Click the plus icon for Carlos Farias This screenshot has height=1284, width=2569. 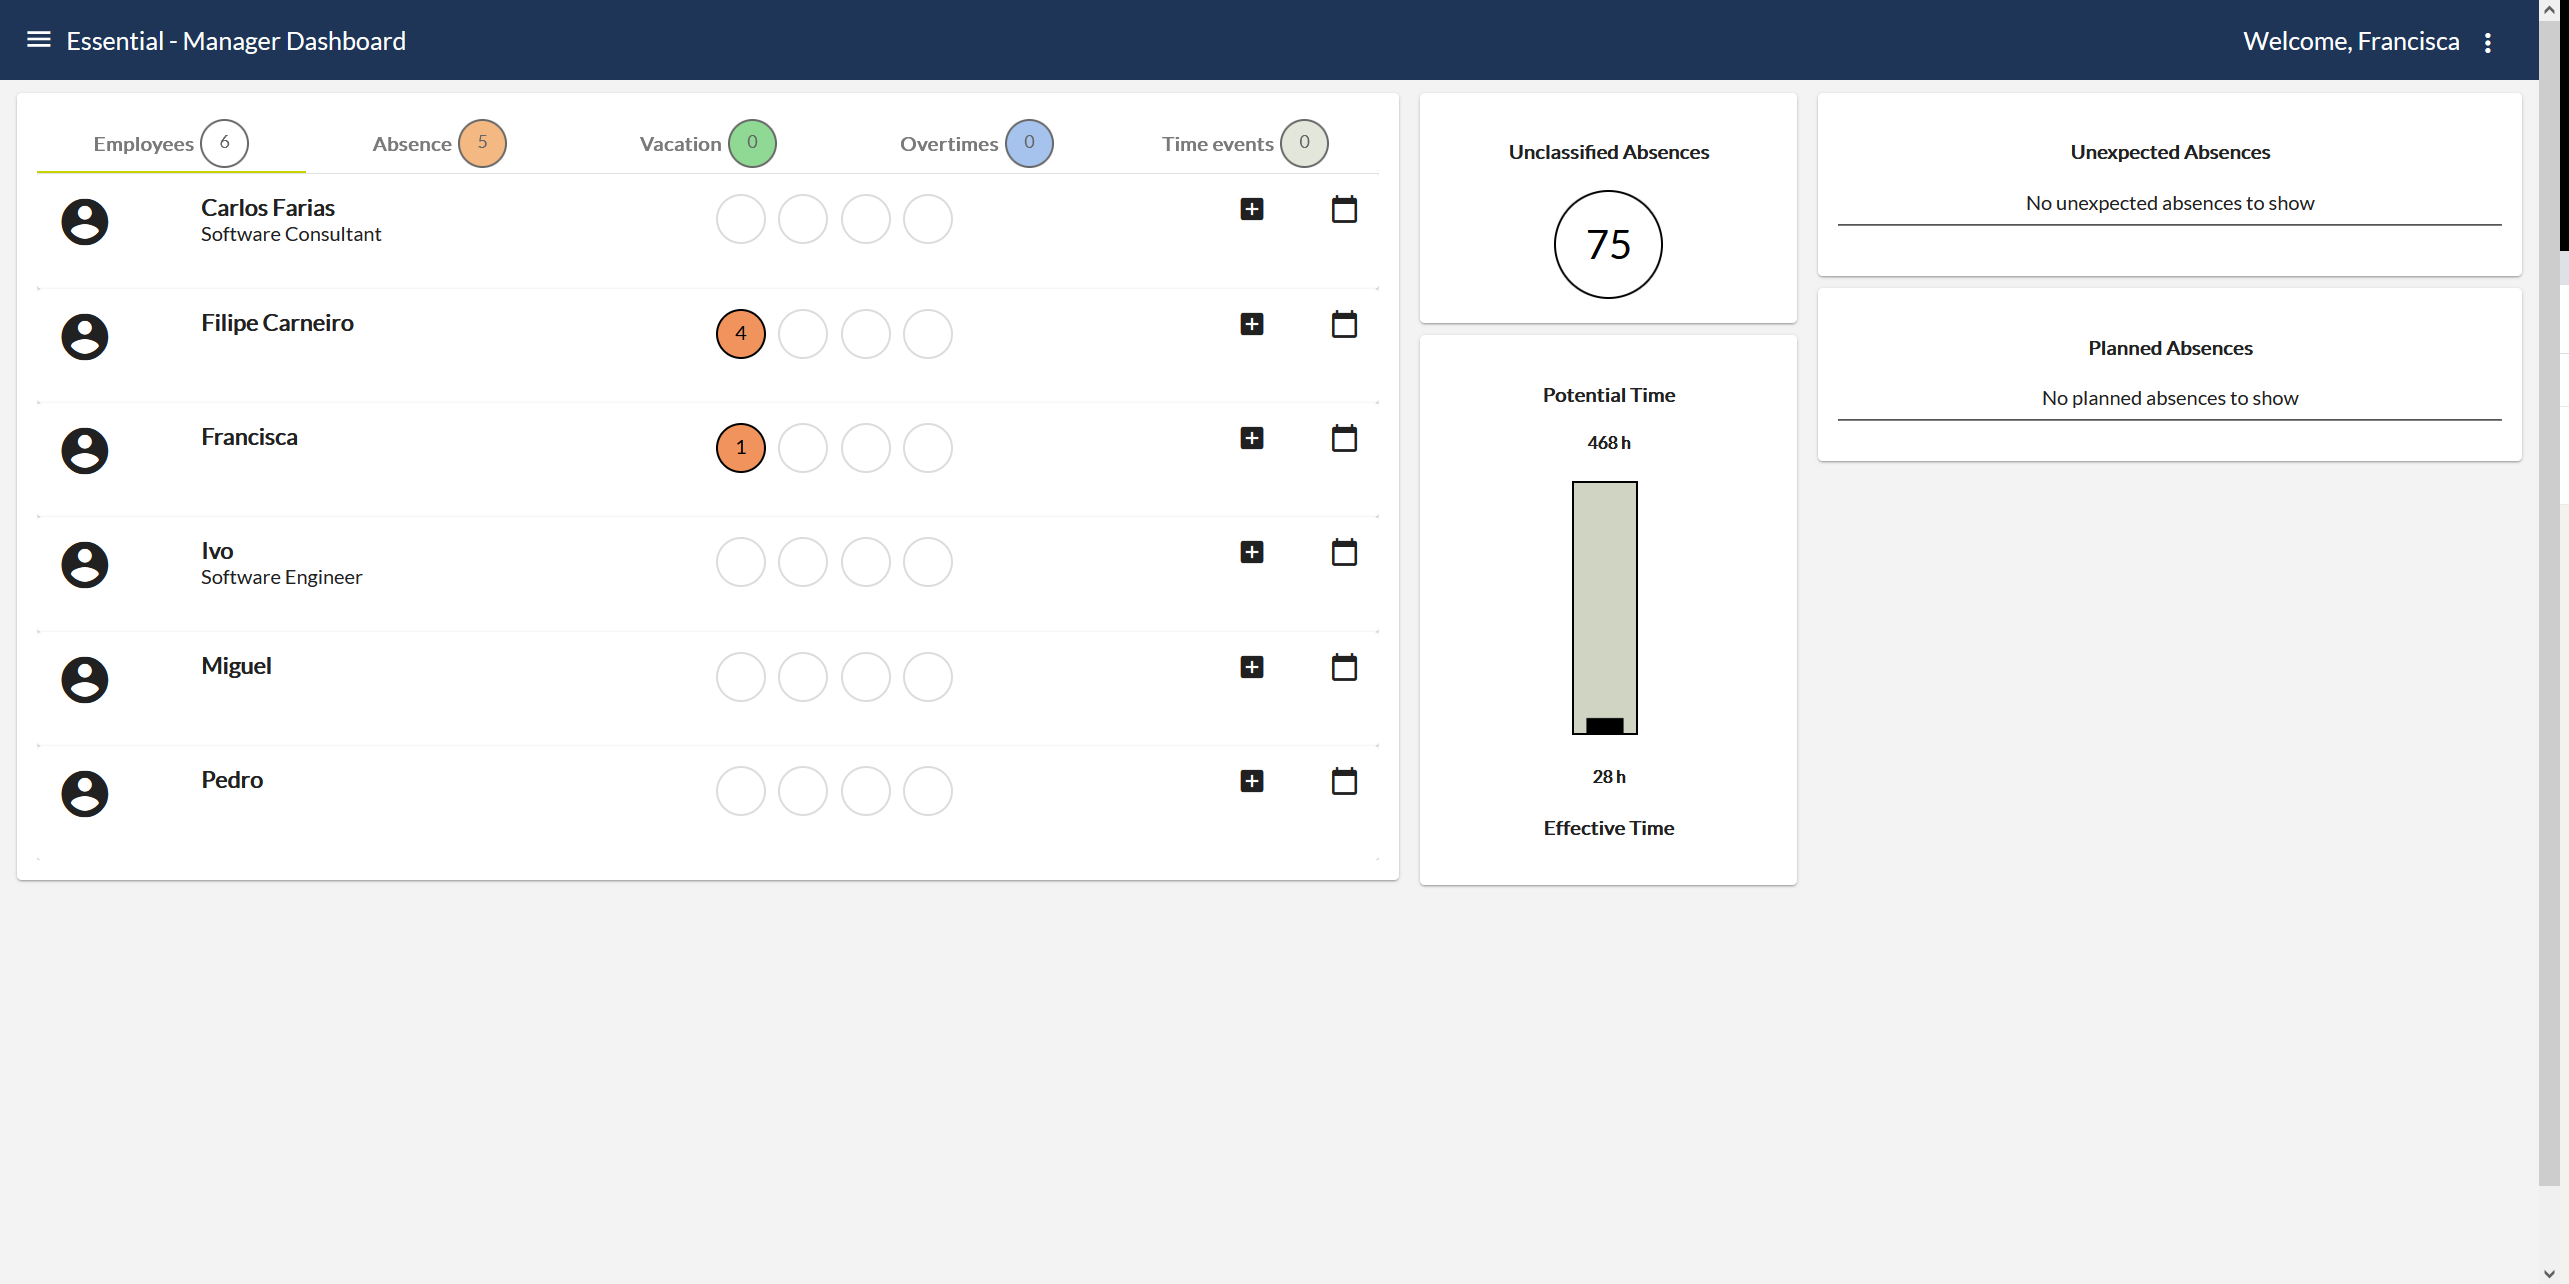pos(1251,209)
